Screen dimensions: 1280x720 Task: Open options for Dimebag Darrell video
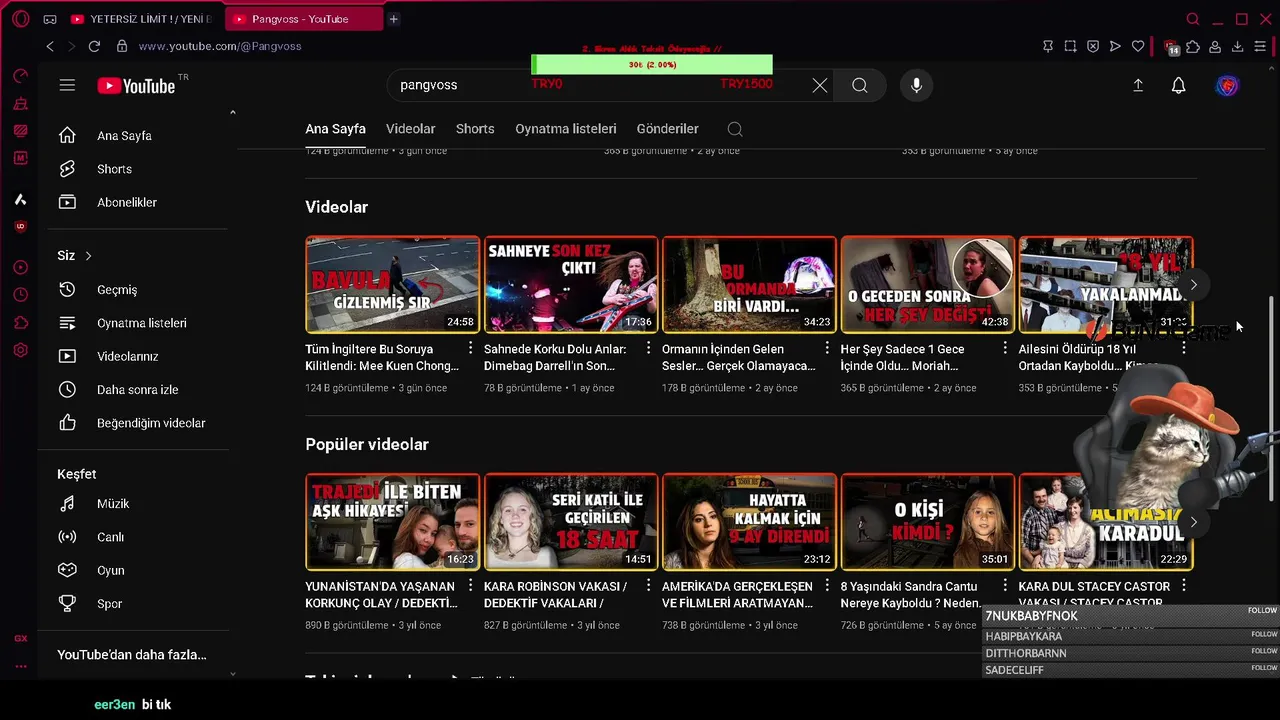[648, 348]
